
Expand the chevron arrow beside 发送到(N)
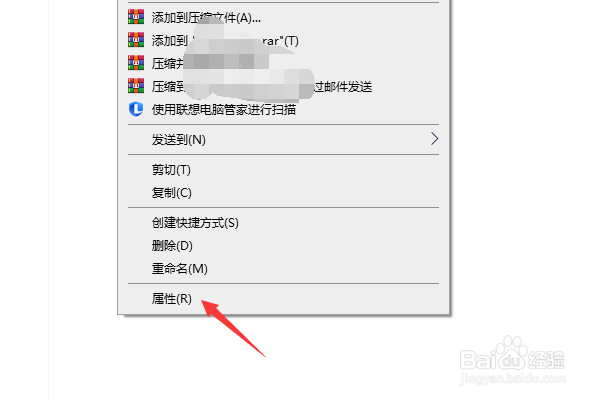coord(434,139)
